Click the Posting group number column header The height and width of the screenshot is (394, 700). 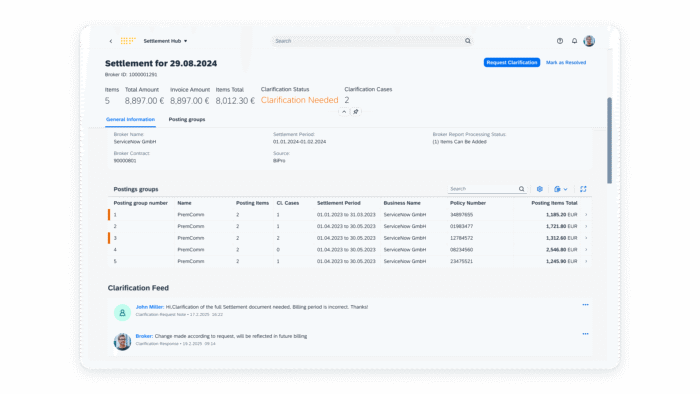[x=141, y=203]
